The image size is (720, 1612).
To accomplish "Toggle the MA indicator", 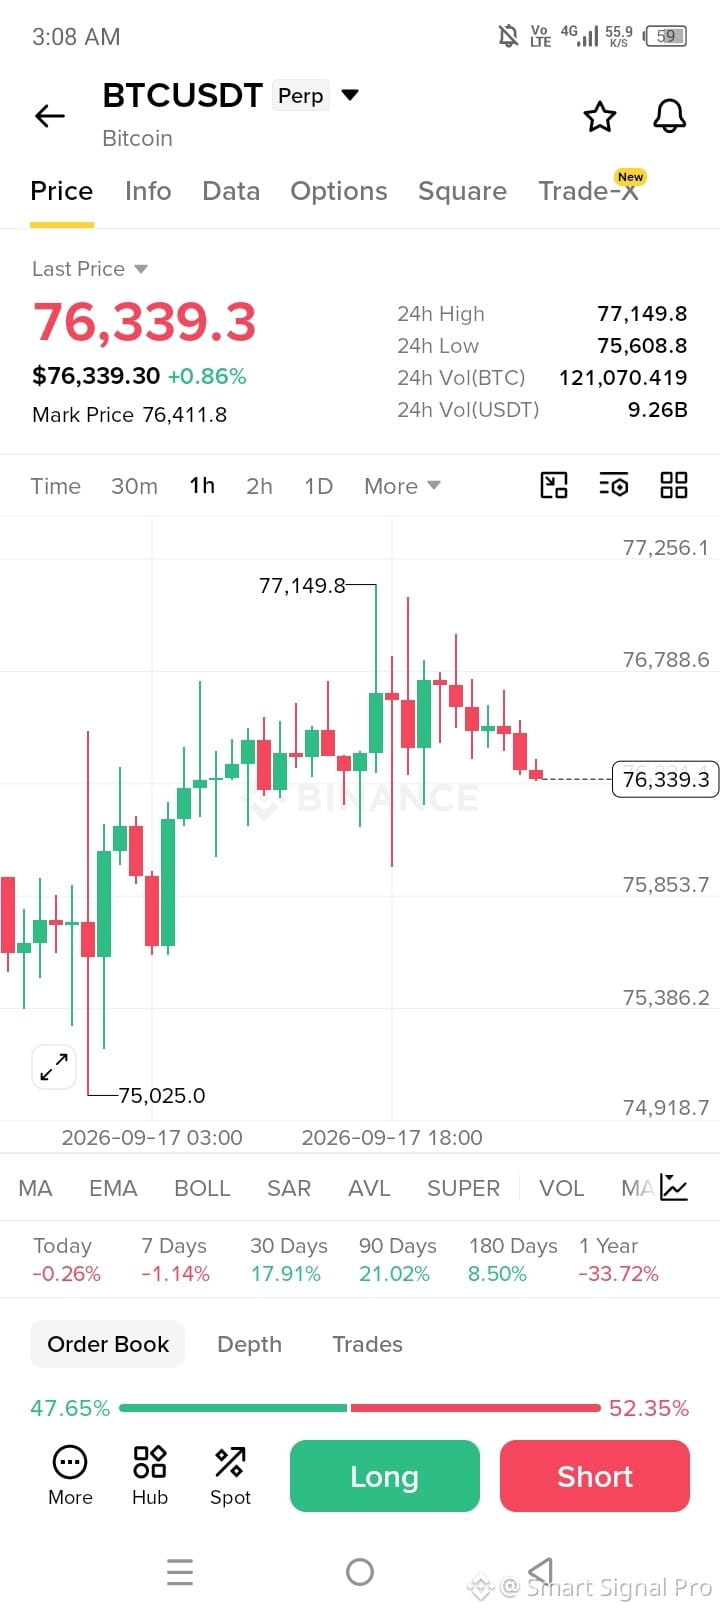I will 35,1188.
